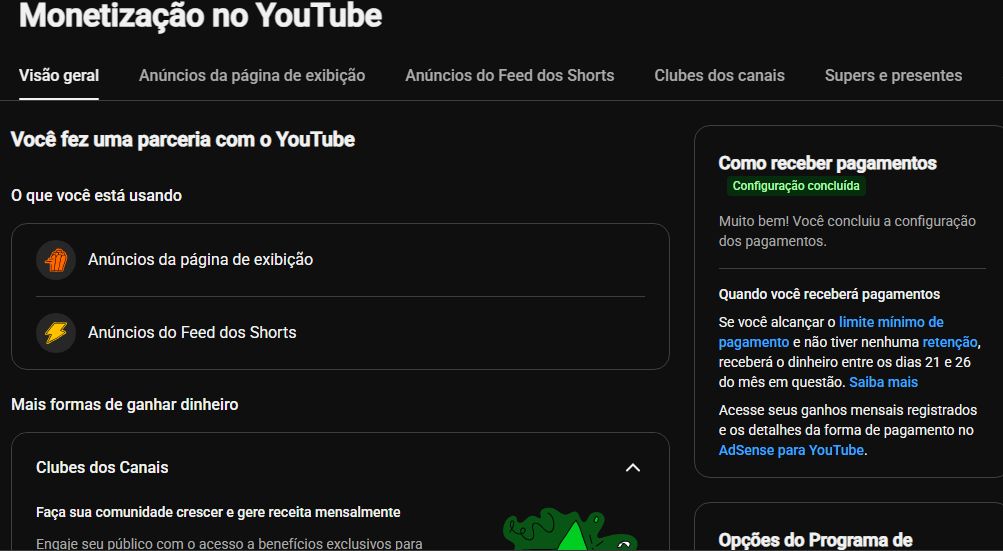Screen dimensions: 1003x551
Task: Select the Anúncios da página de exibição row label
Action: 201,260
